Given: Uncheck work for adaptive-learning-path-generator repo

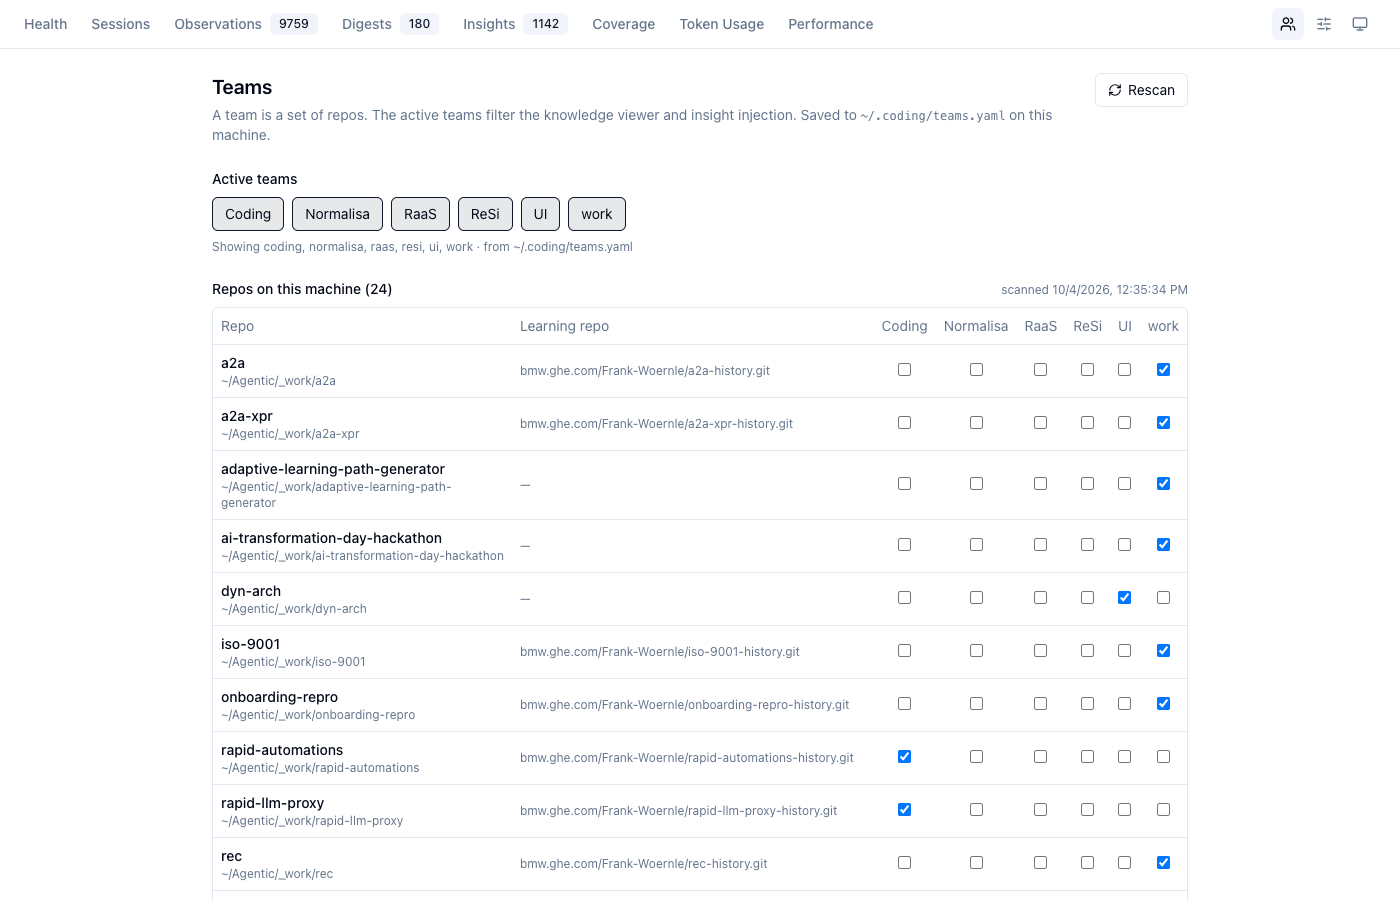Looking at the screenshot, I should pyautogui.click(x=1163, y=484).
